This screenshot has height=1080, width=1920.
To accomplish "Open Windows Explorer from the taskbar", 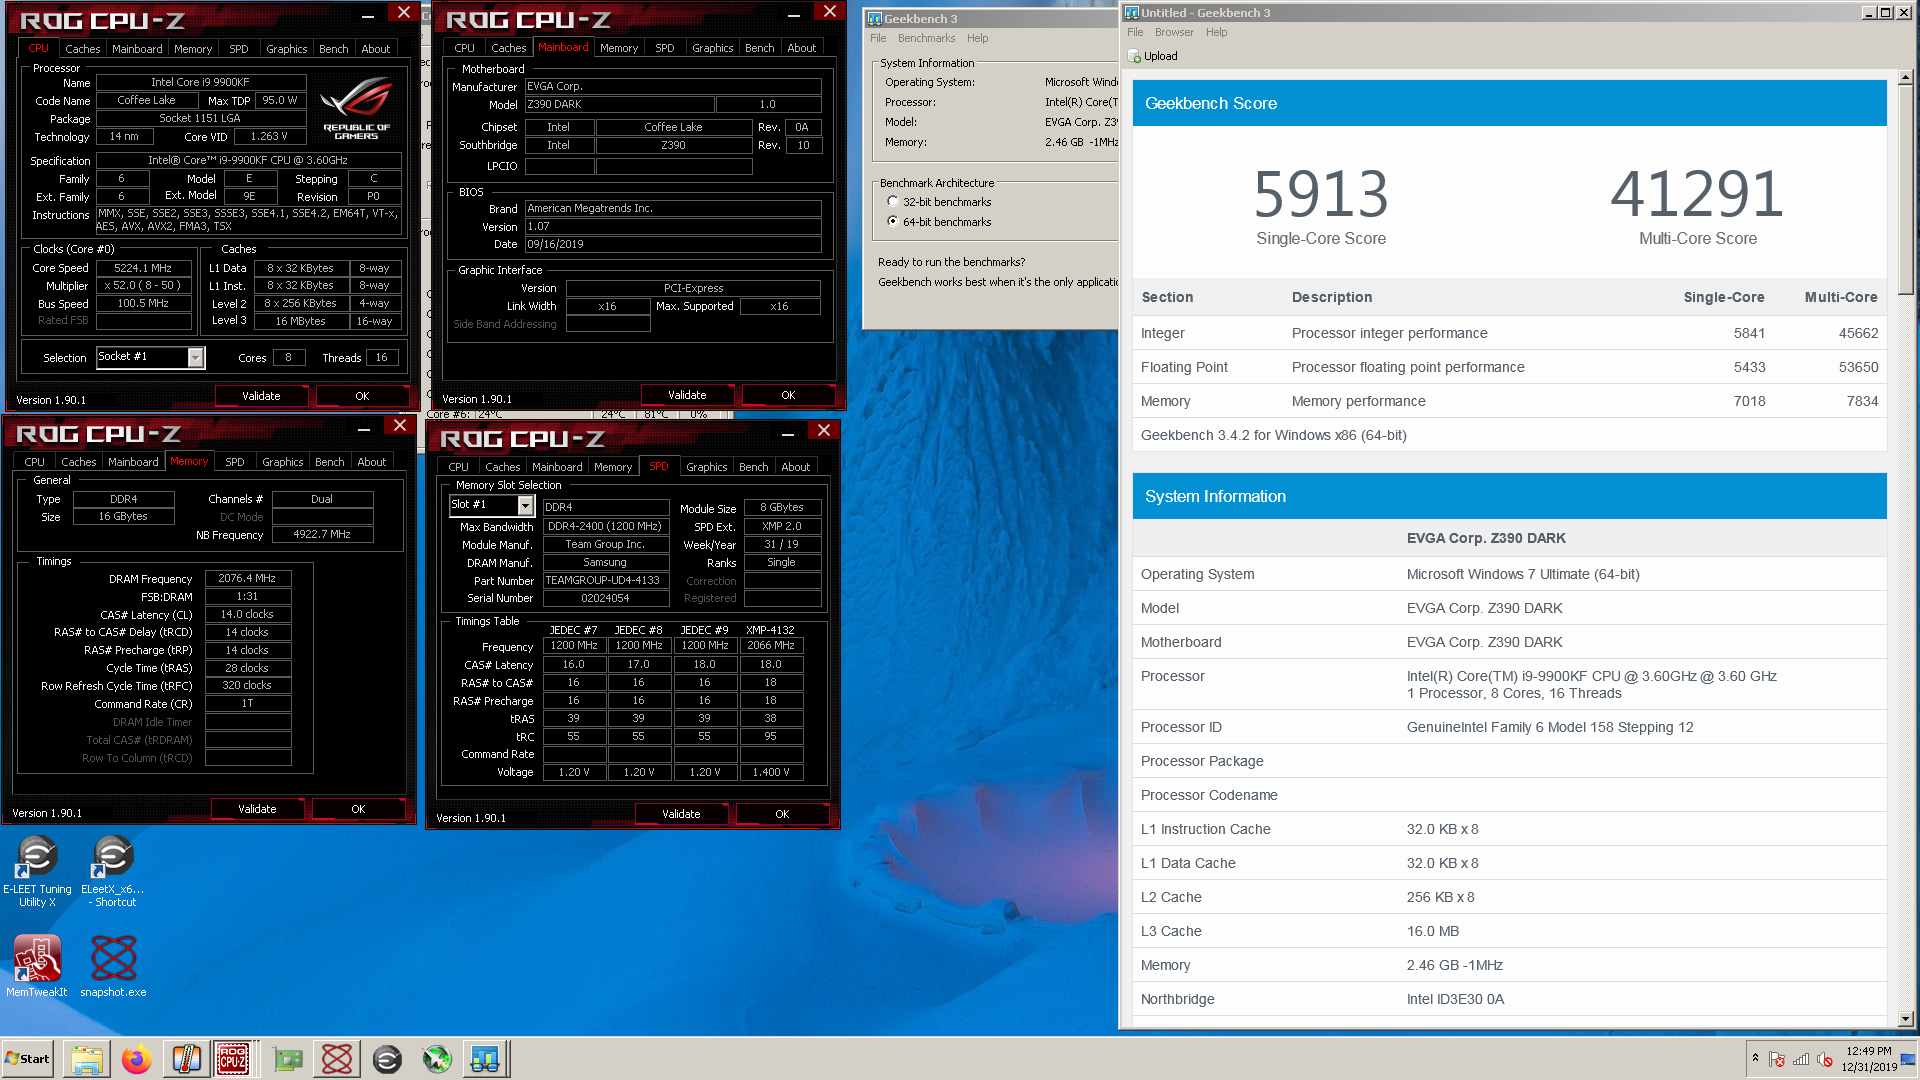I will pyautogui.click(x=87, y=1059).
